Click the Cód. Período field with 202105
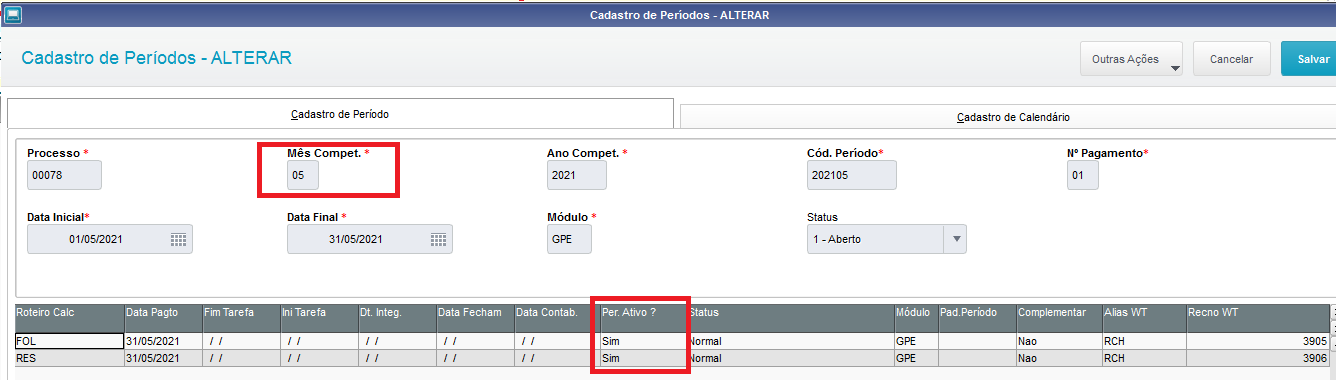Screen dimensions: 1336x380 click(851, 175)
